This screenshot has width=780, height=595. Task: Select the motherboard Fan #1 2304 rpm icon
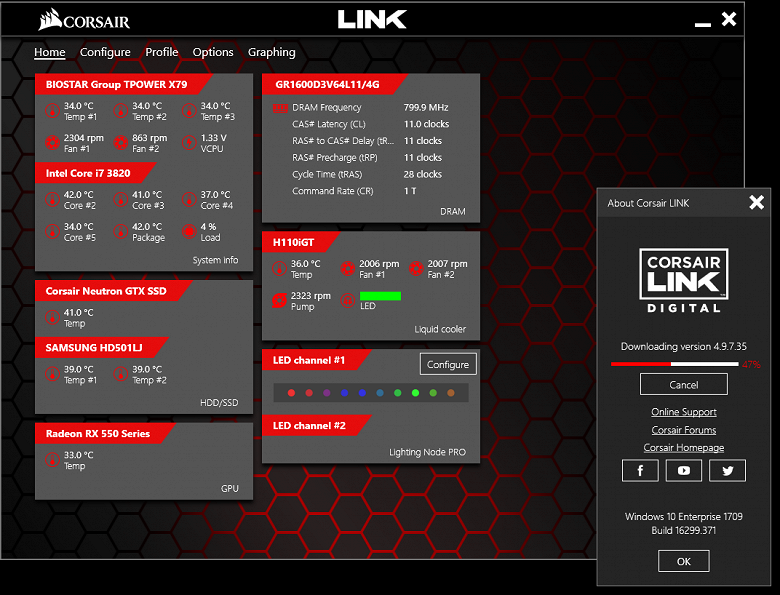pyautogui.click(x=53, y=143)
